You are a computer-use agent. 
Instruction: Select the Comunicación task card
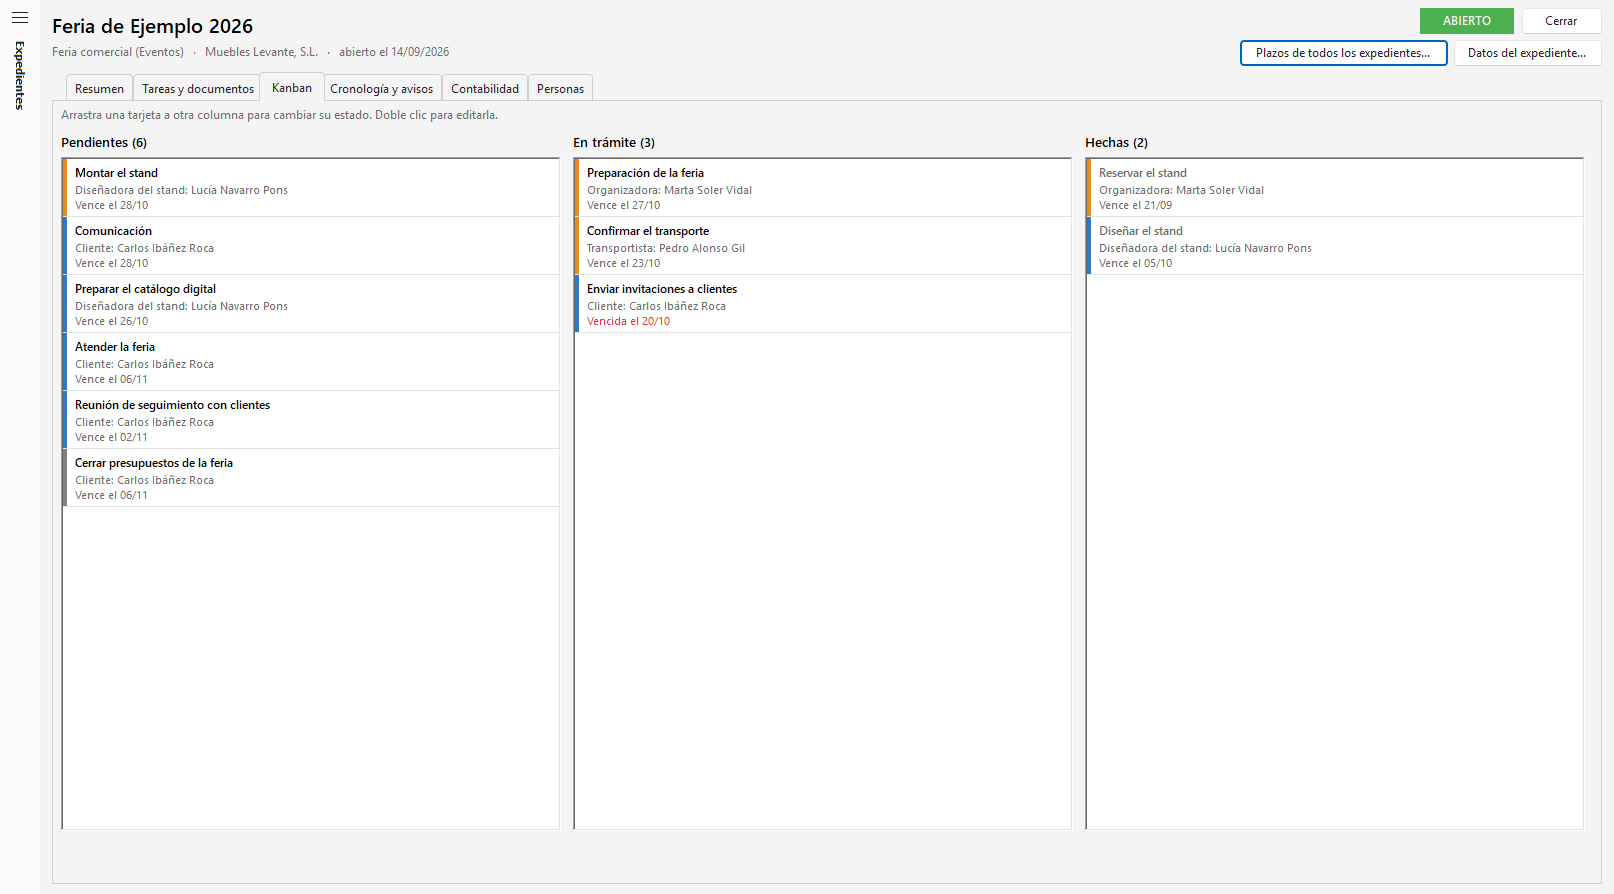point(311,246)
